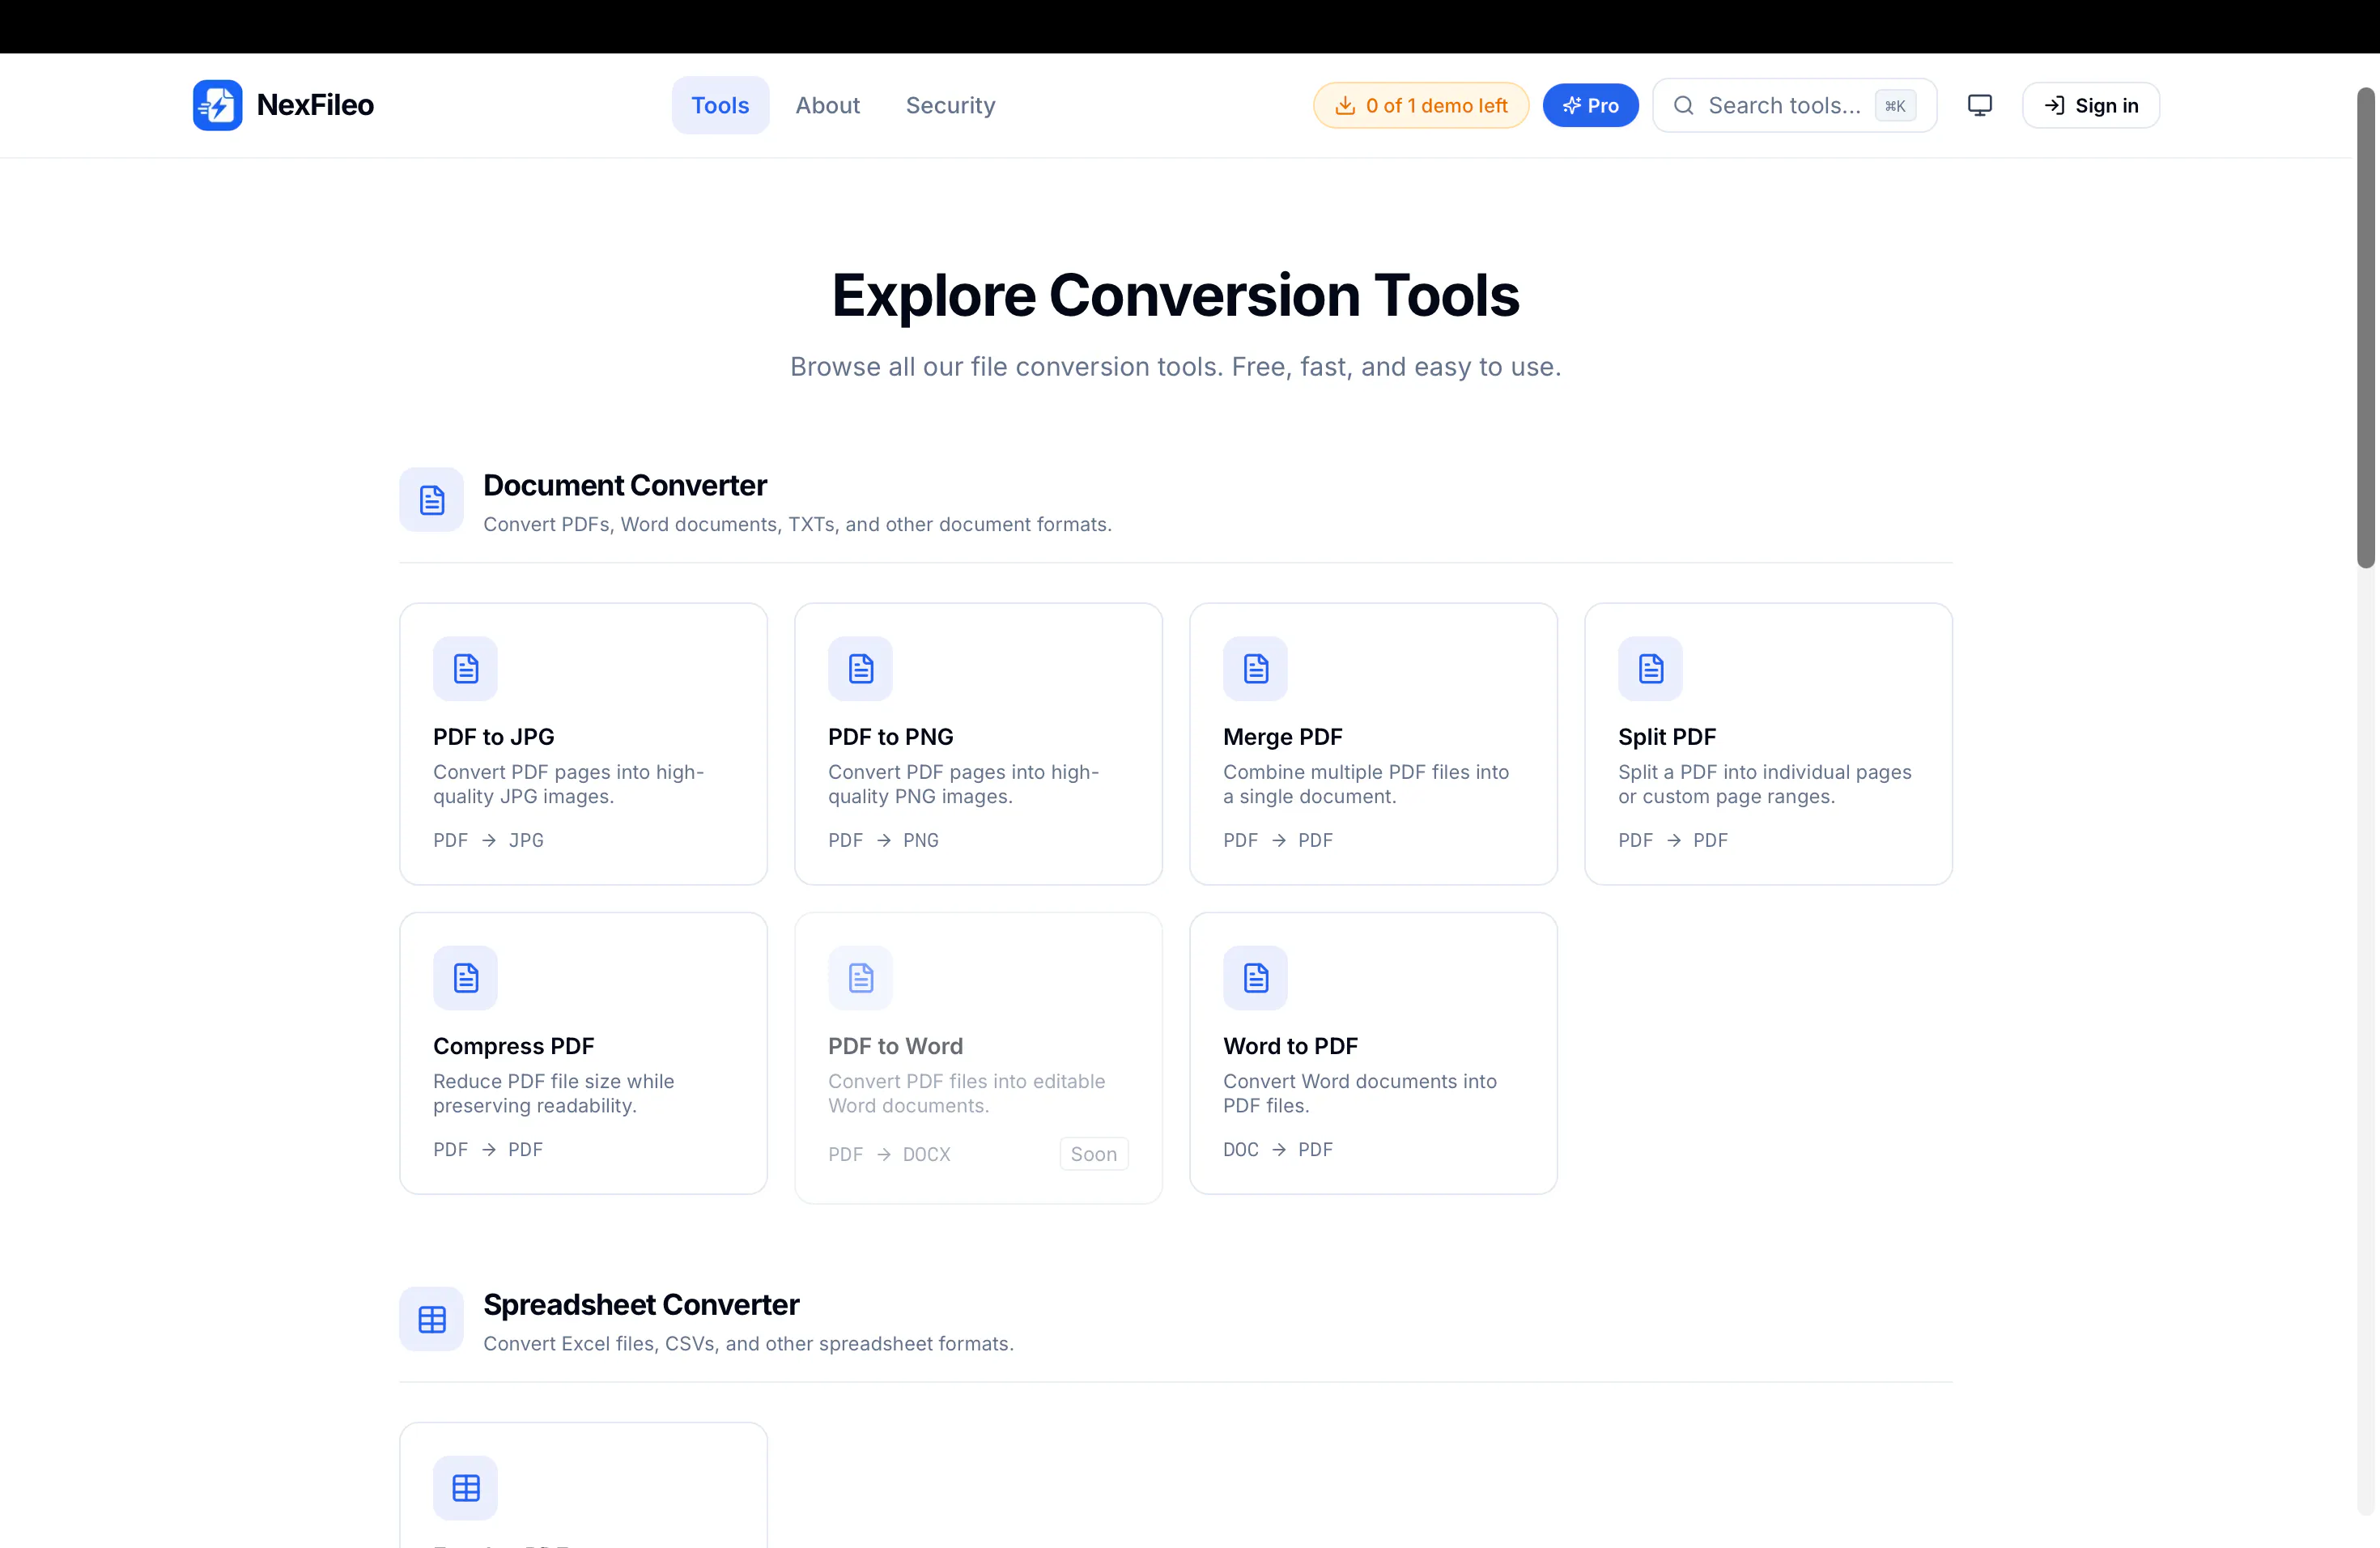Click the Compress PDF card icon
This screenshot has height=1548, width=2380.
(465, 977)
